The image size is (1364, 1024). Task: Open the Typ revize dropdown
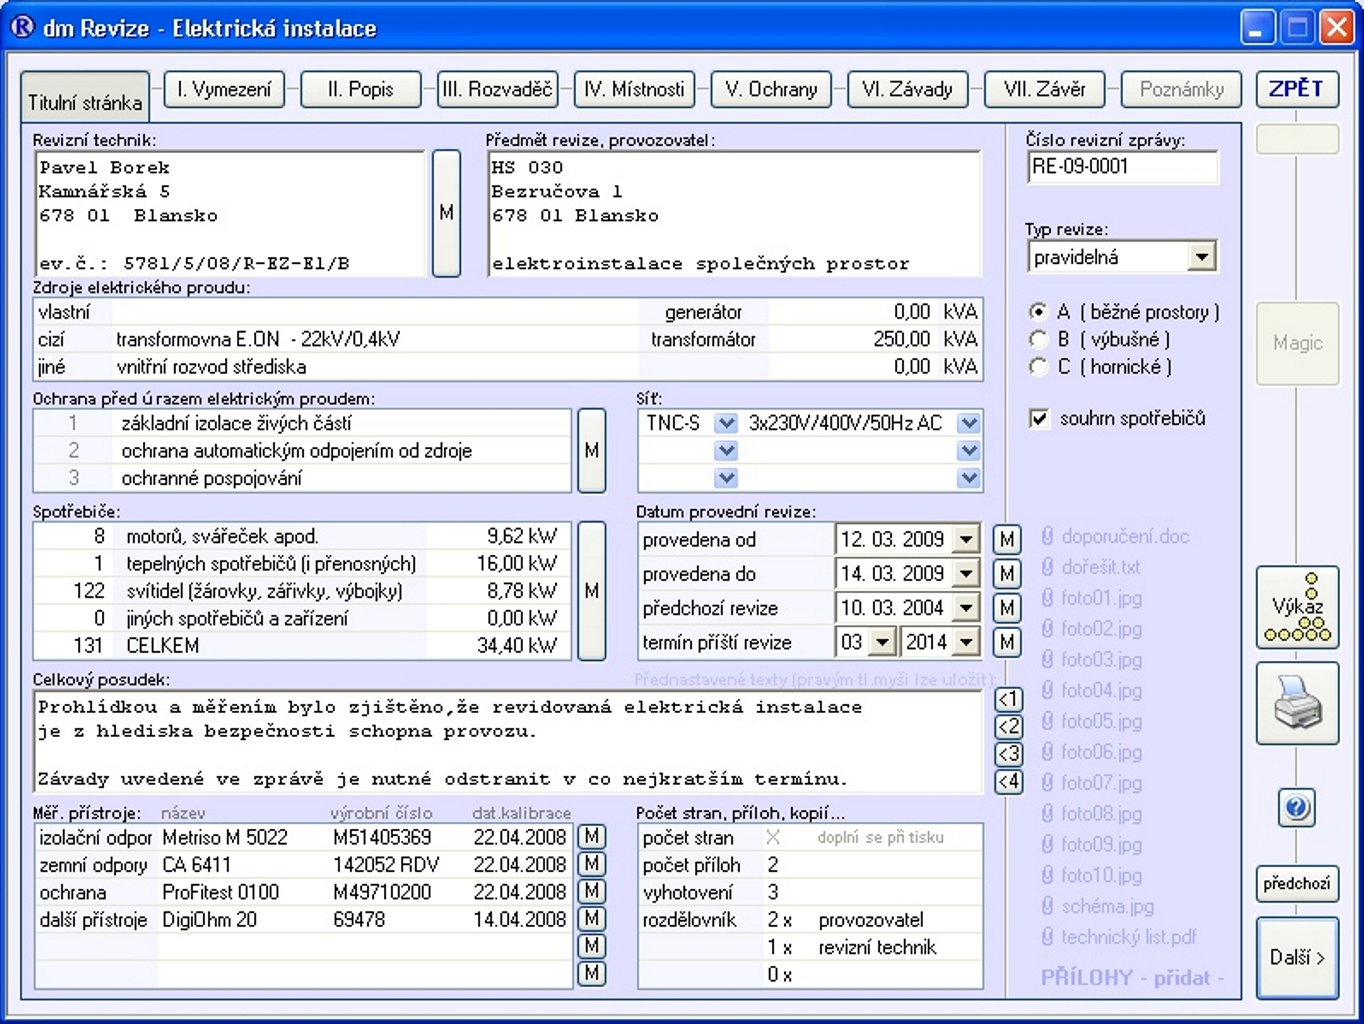pyautogui.click(x=1201, y=258)
